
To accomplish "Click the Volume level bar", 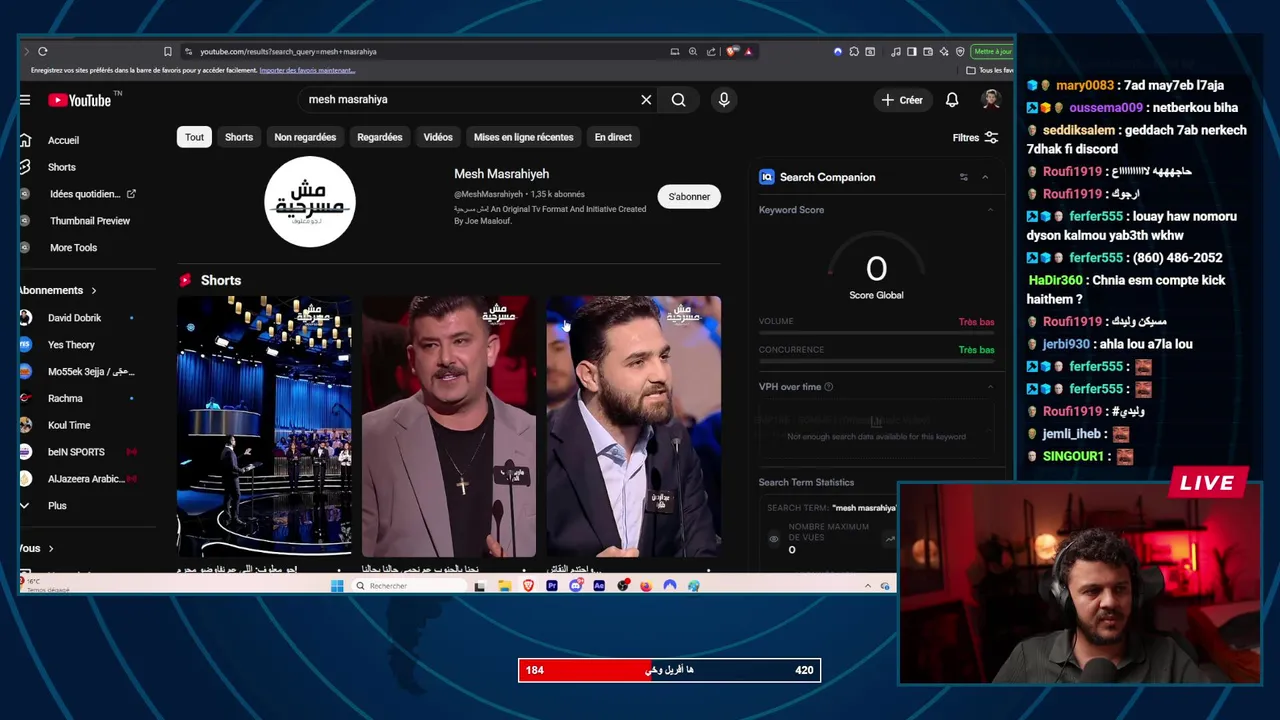I will click(x=876, y=333).
